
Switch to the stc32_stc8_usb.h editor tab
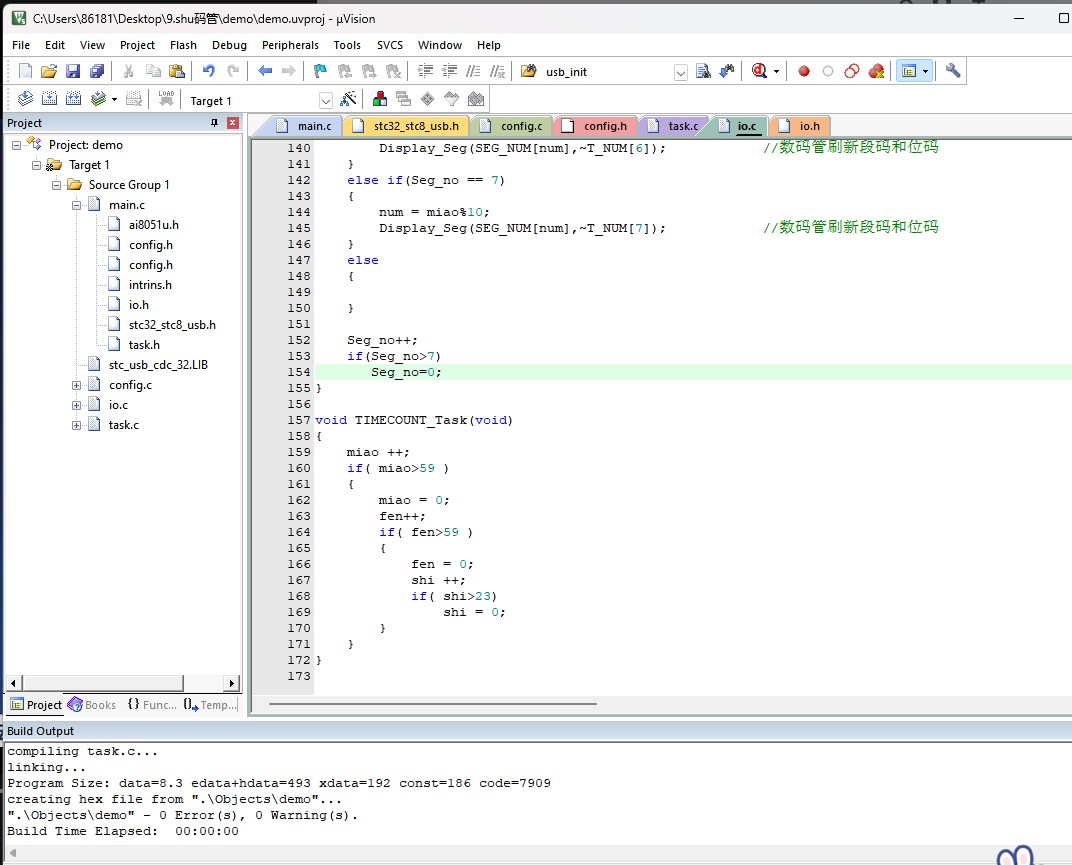pos(407,126)
